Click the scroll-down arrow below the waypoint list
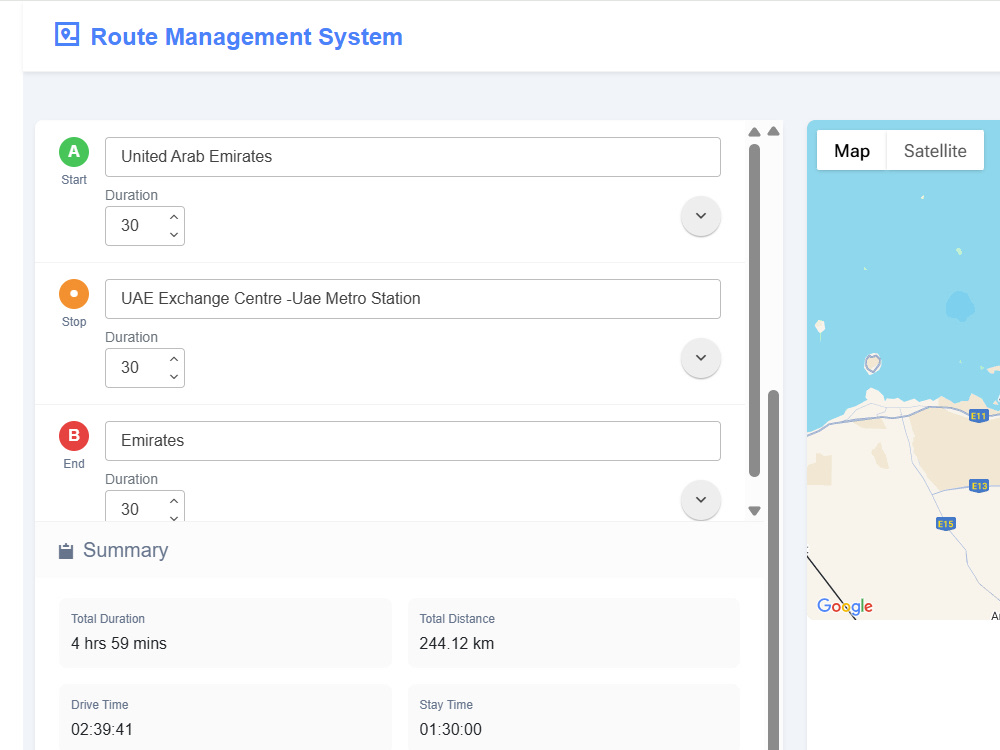 coord(754,510)
